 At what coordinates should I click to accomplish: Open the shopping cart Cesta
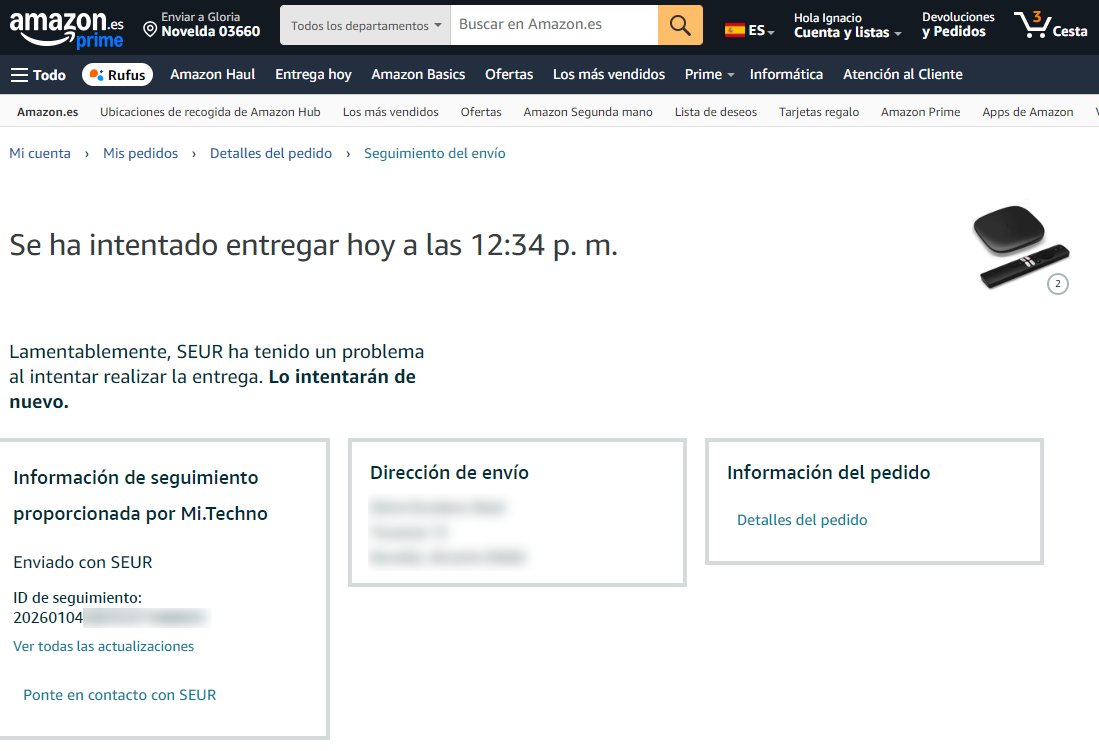point(1051,25)
